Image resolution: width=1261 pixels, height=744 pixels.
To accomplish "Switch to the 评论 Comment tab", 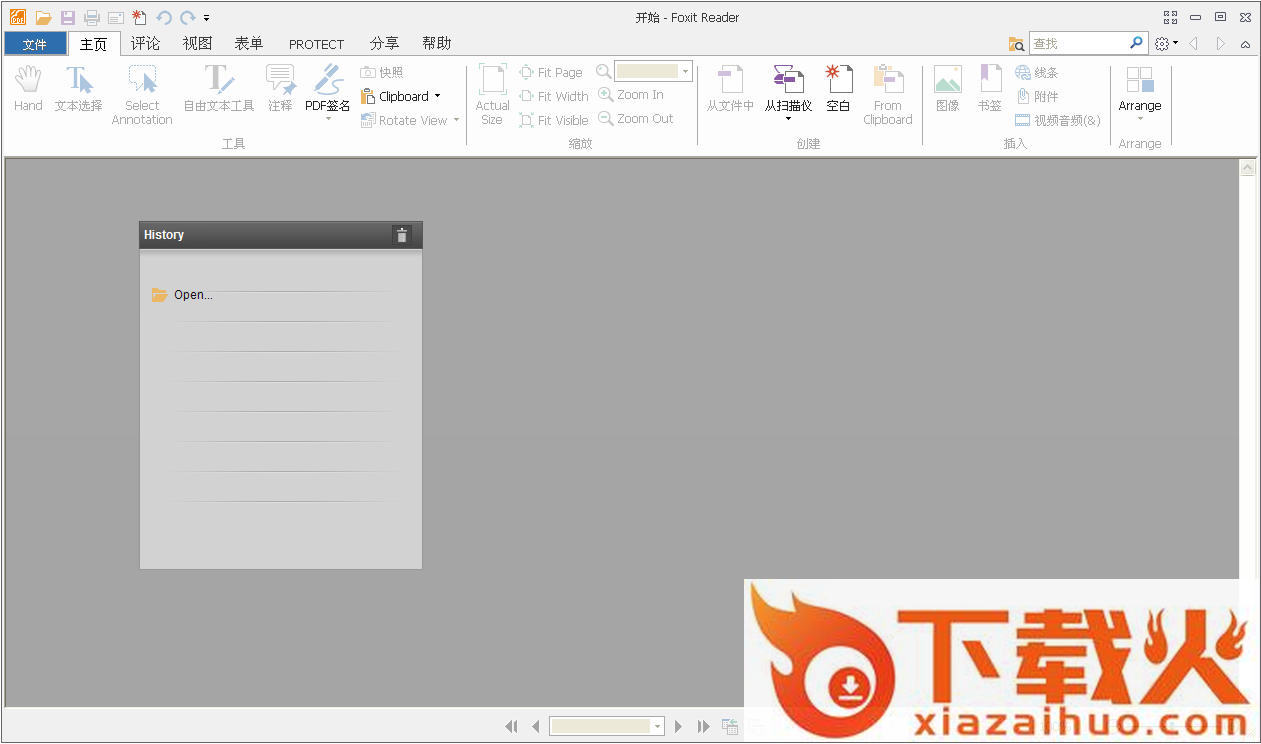I will (x=146, y=43).
